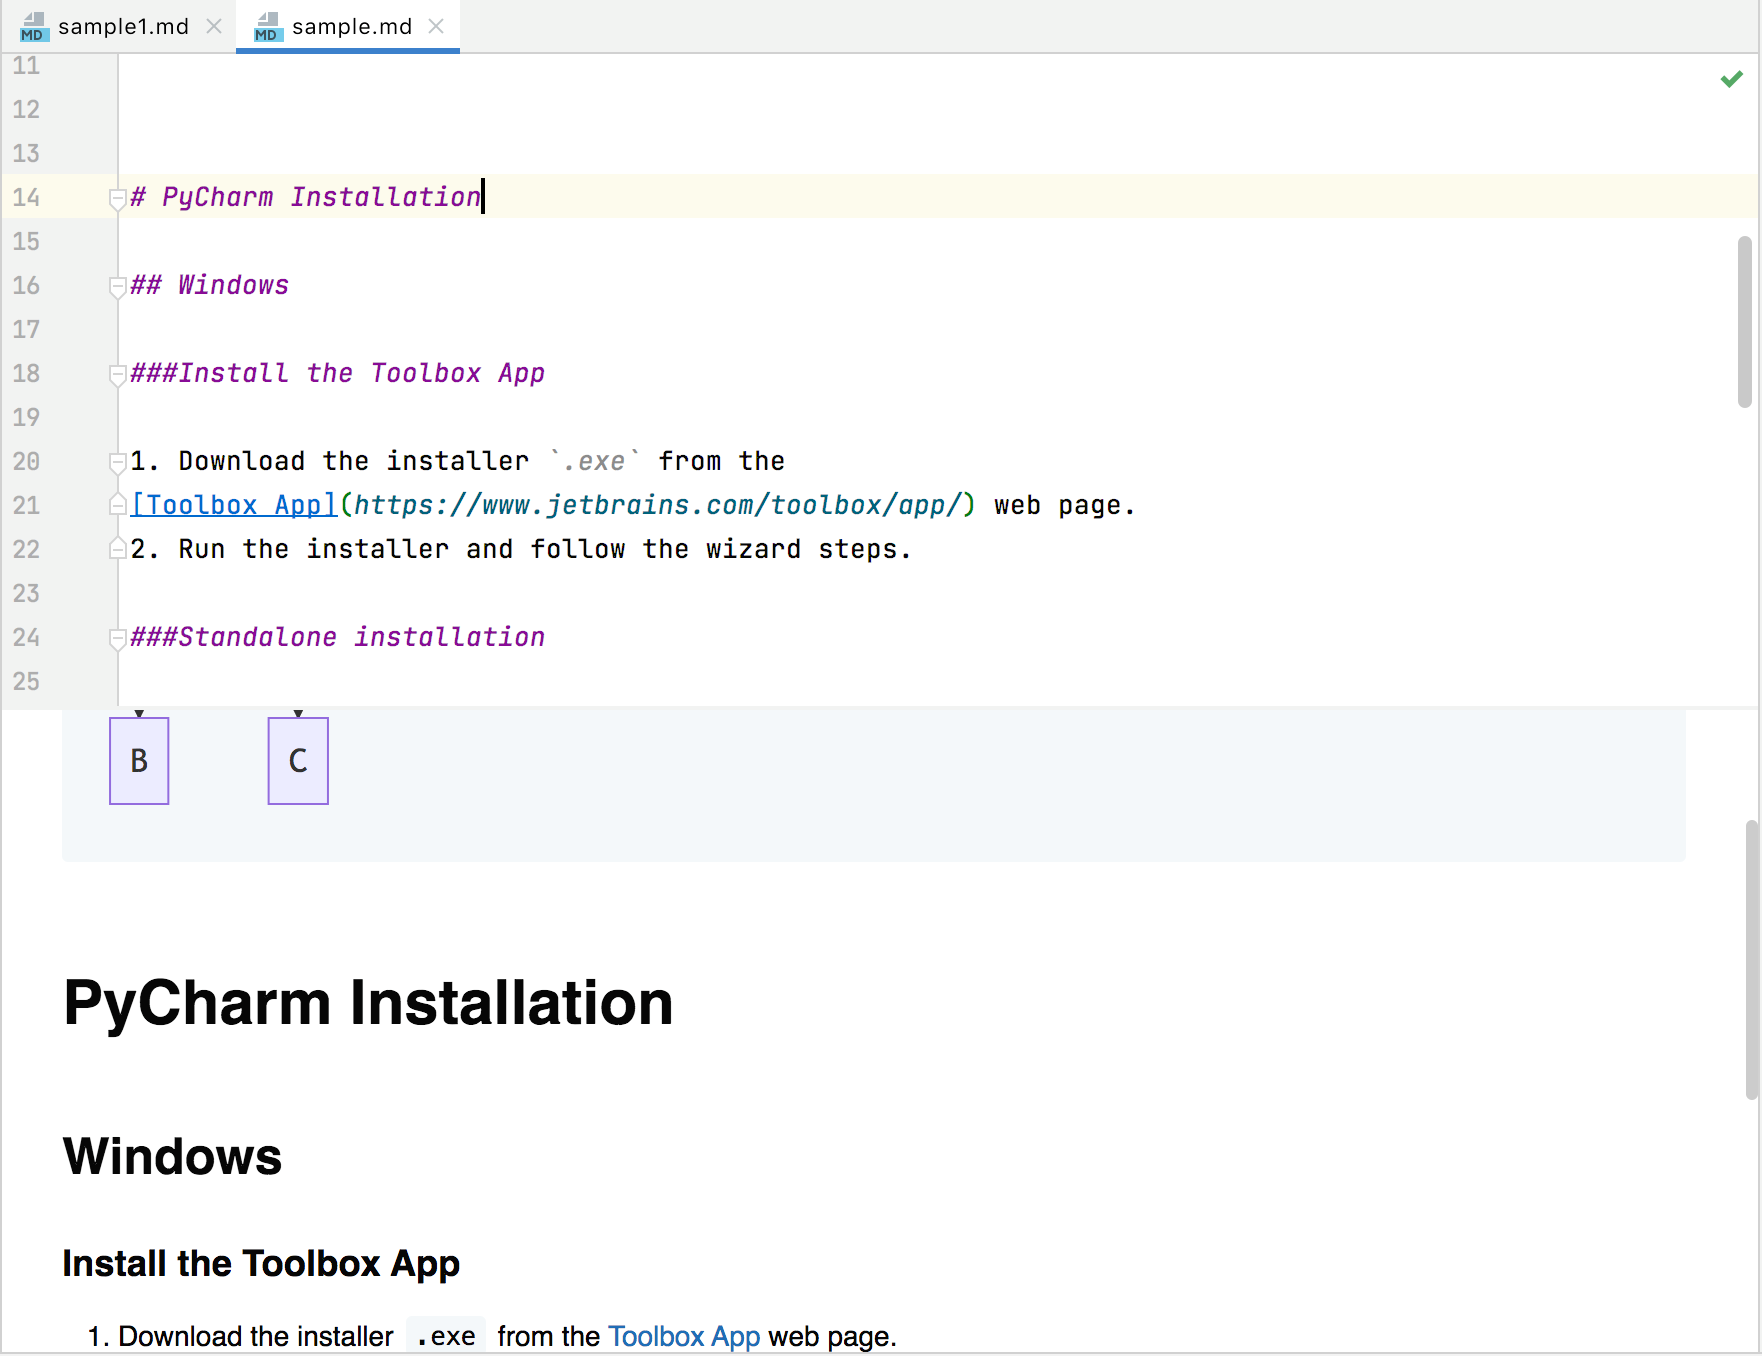The width and height of the screenshot is (1762, 1356).
Task: Click line number 14 in the gutter
Action: pyautogui.click(x=27, y=197)
